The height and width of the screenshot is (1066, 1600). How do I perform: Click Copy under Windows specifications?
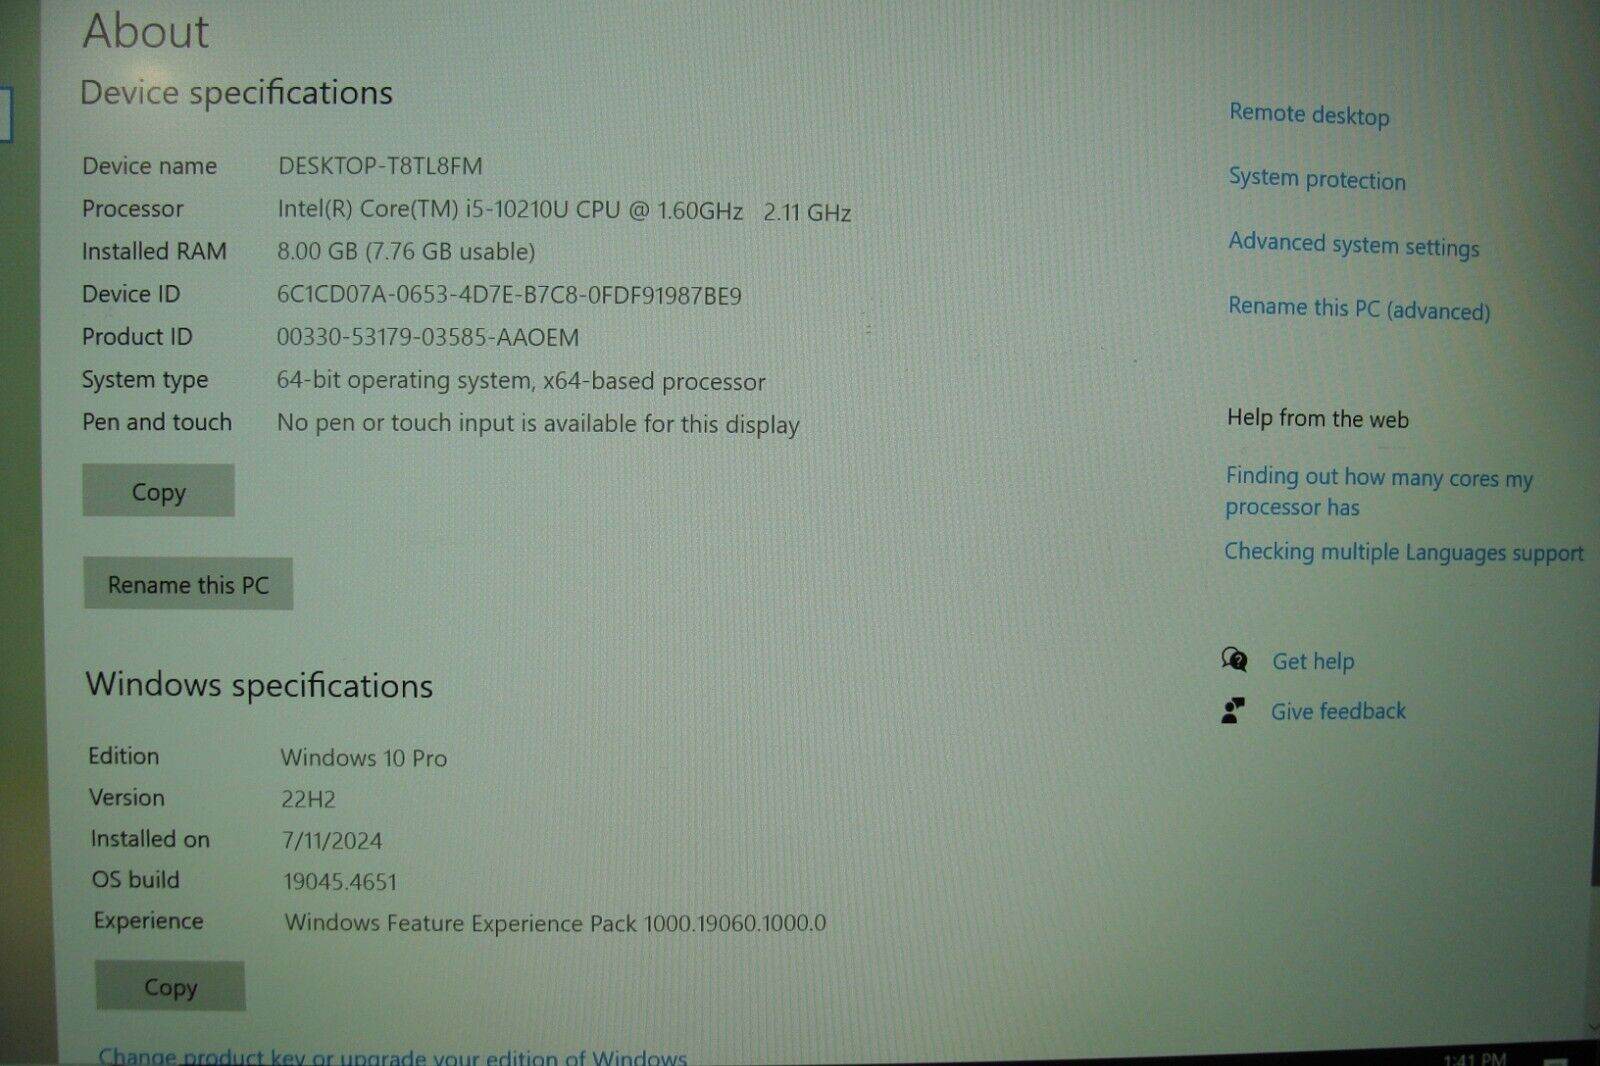(169, 987)
